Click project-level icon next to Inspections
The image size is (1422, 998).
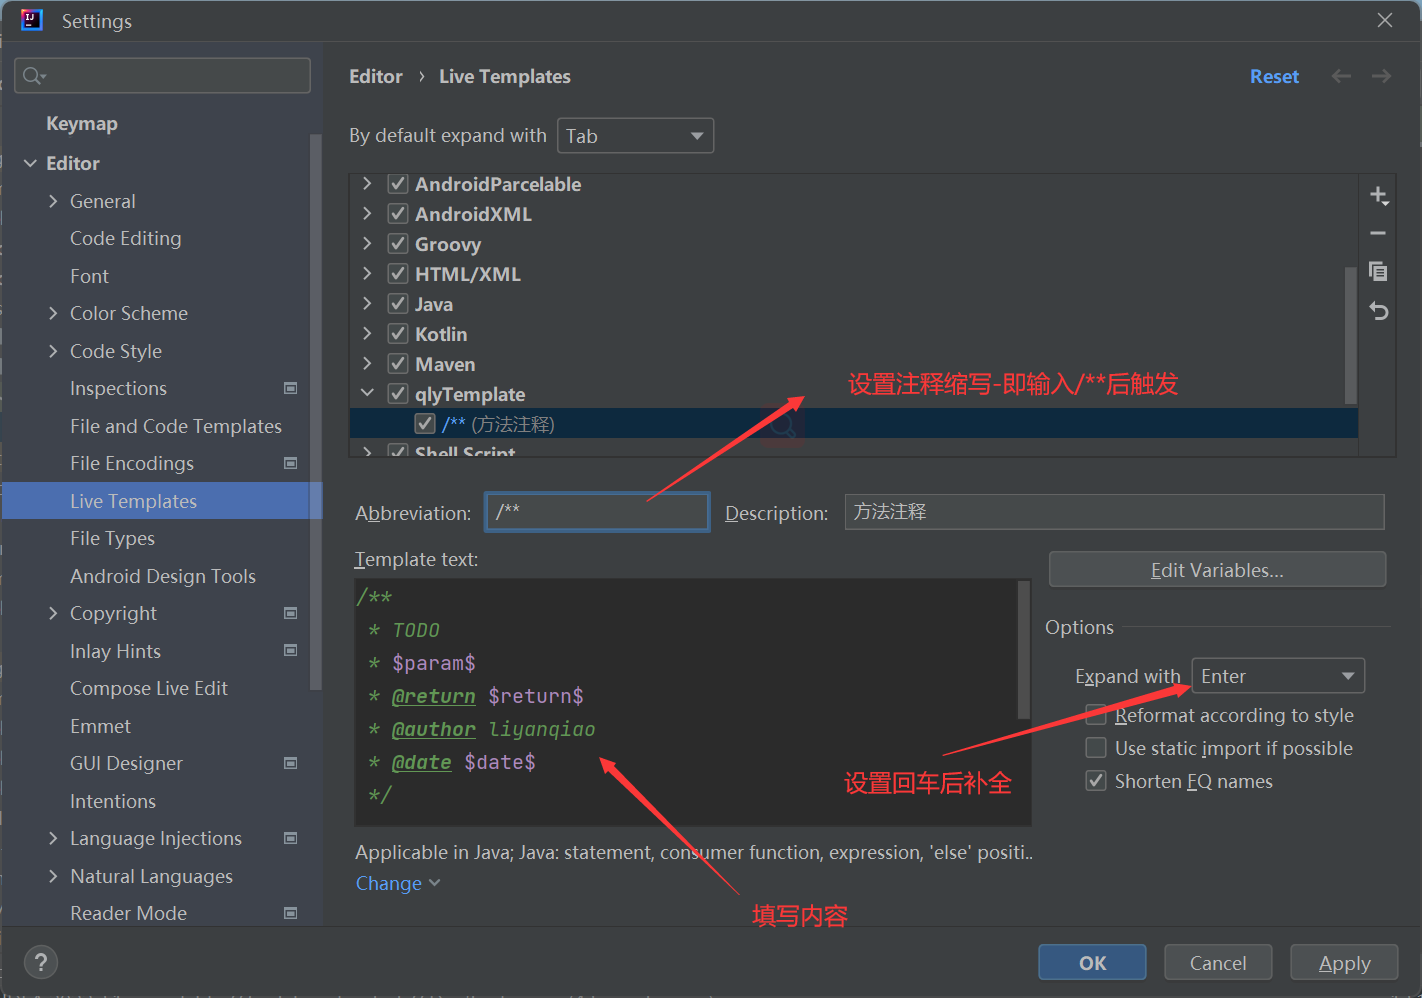tap(291, 388)
